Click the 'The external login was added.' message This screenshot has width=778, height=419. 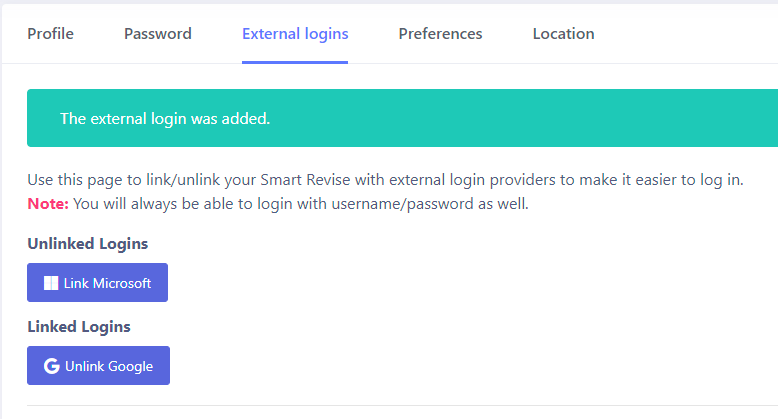pyautogui.click(x=165, y=119)
